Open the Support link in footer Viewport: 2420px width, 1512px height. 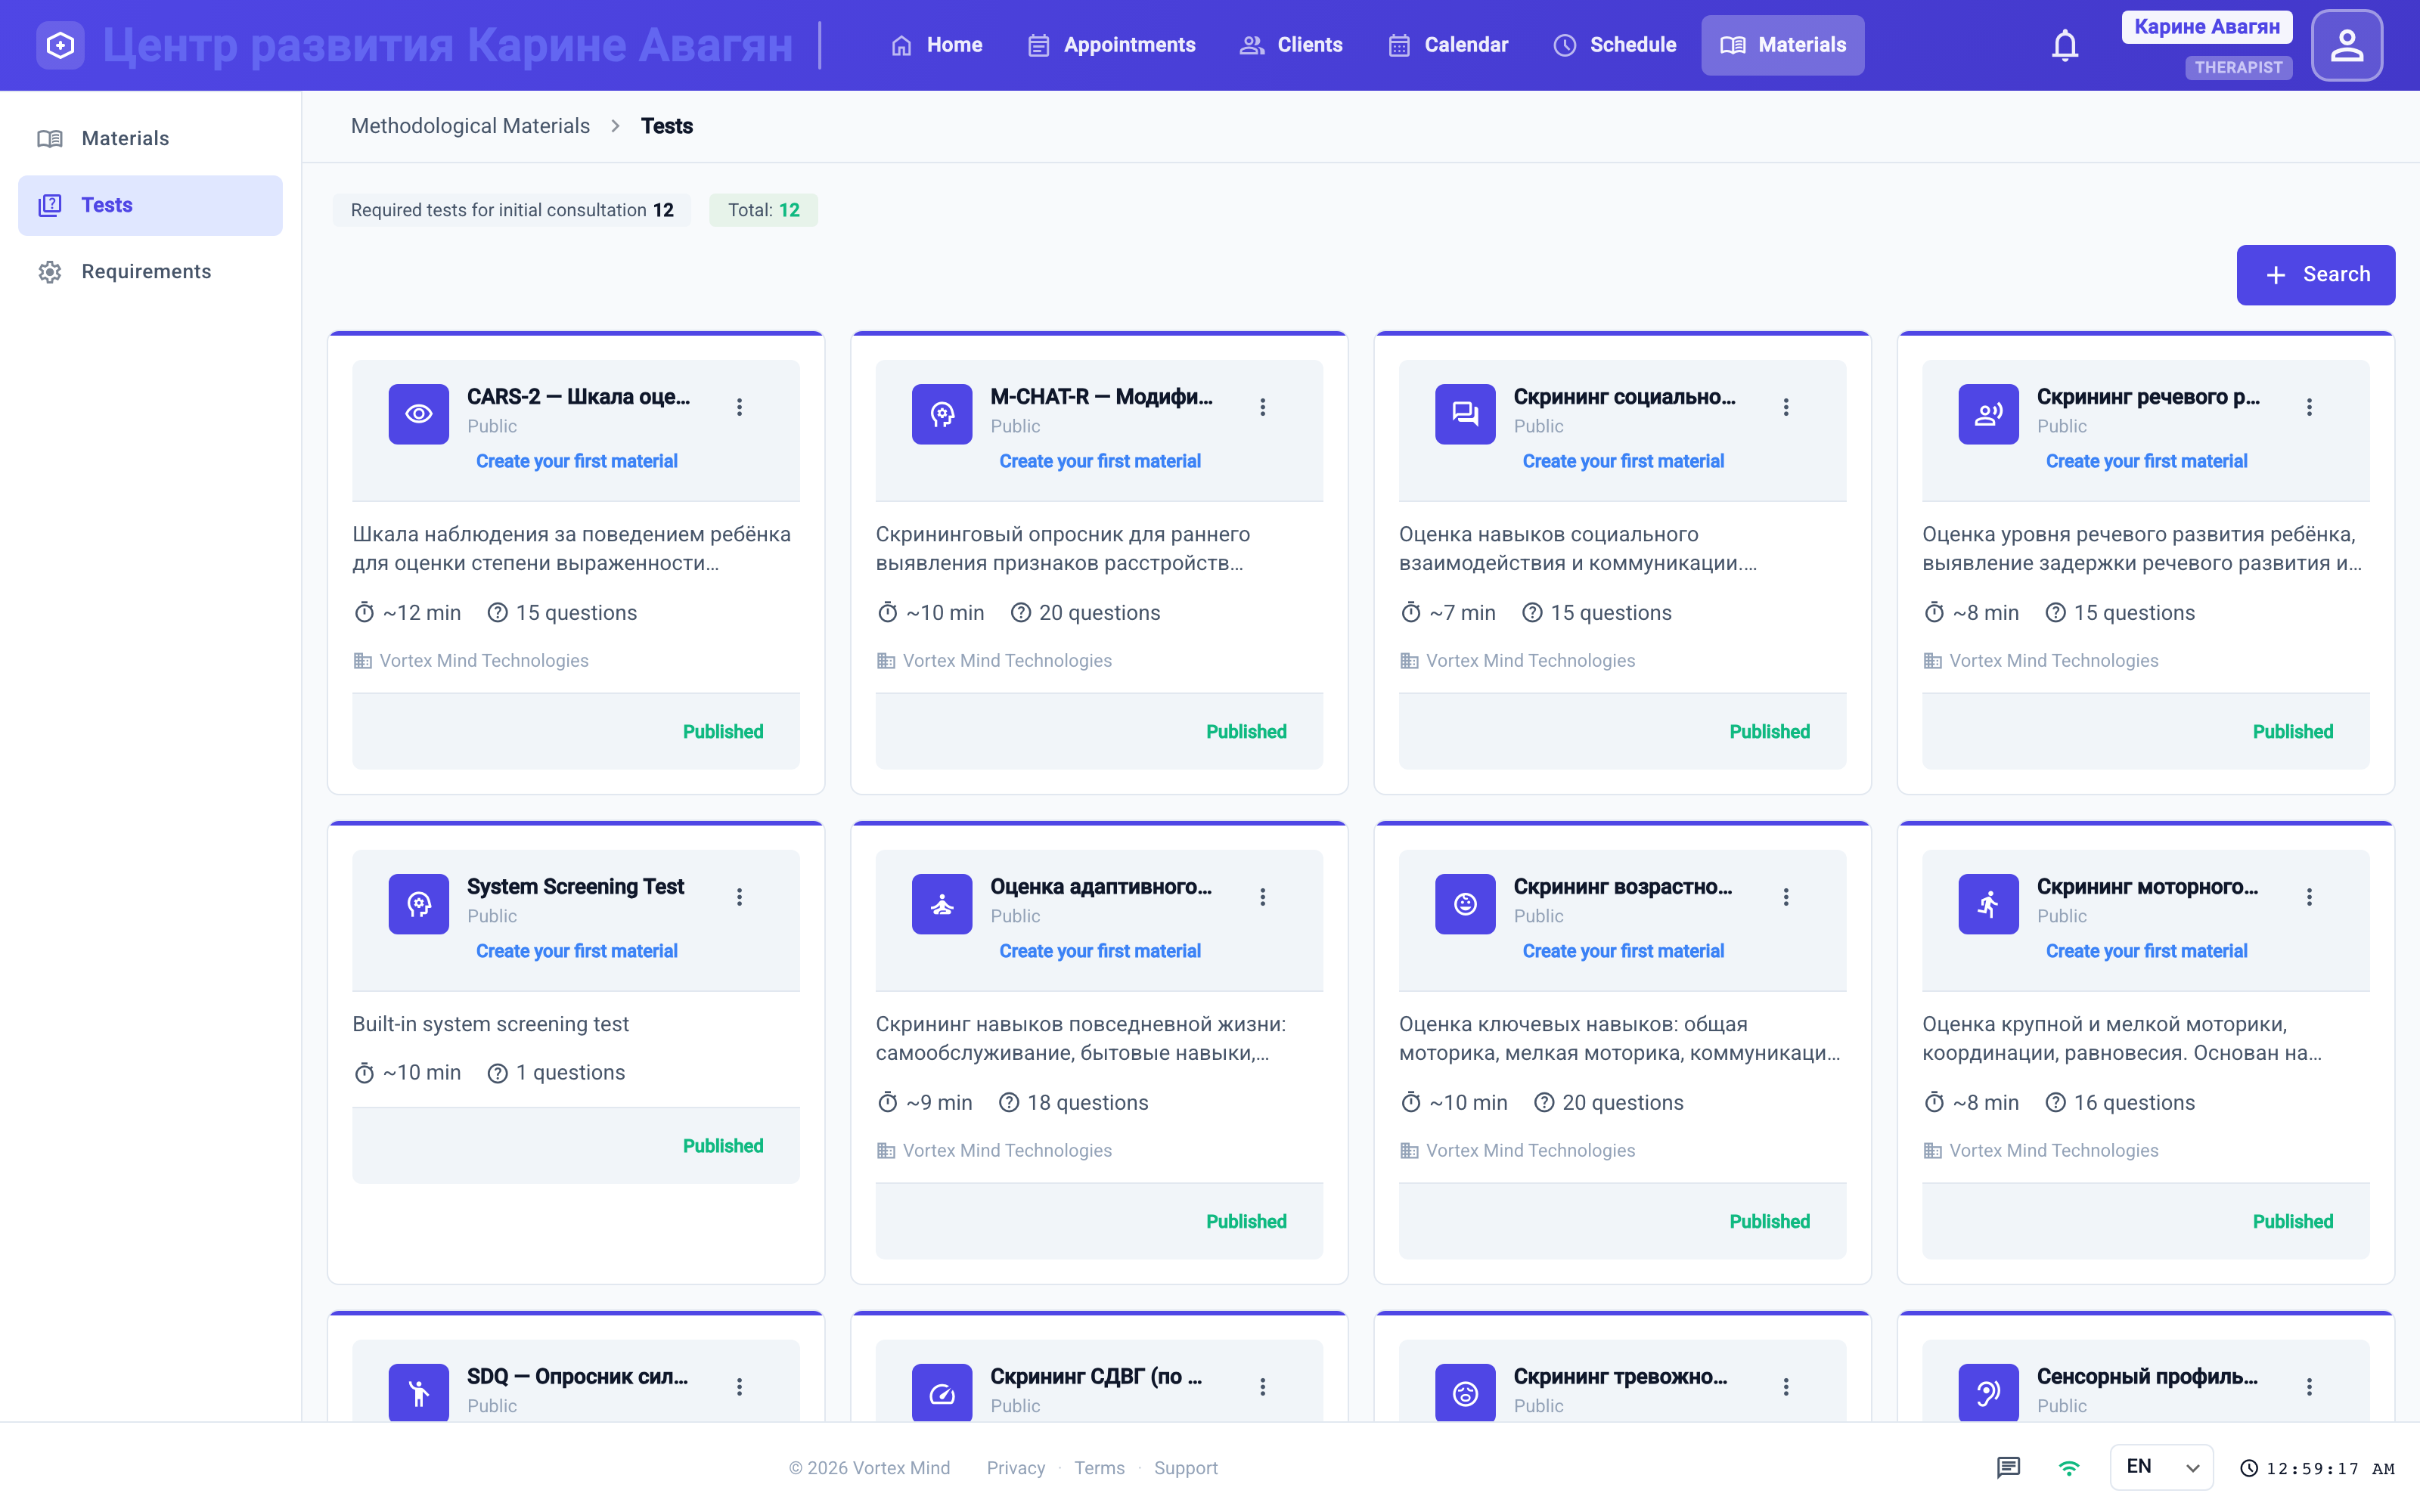click(1186, 1468)
